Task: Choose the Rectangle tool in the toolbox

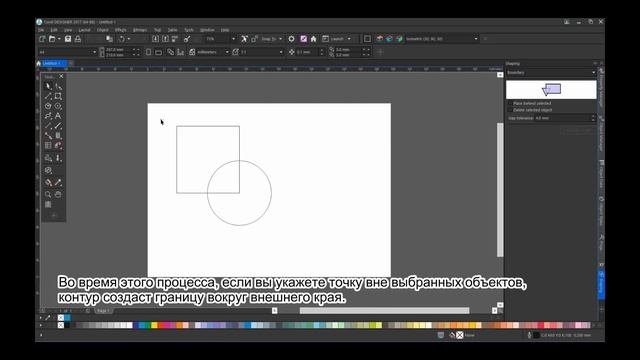Action: [x=58, y=96]
